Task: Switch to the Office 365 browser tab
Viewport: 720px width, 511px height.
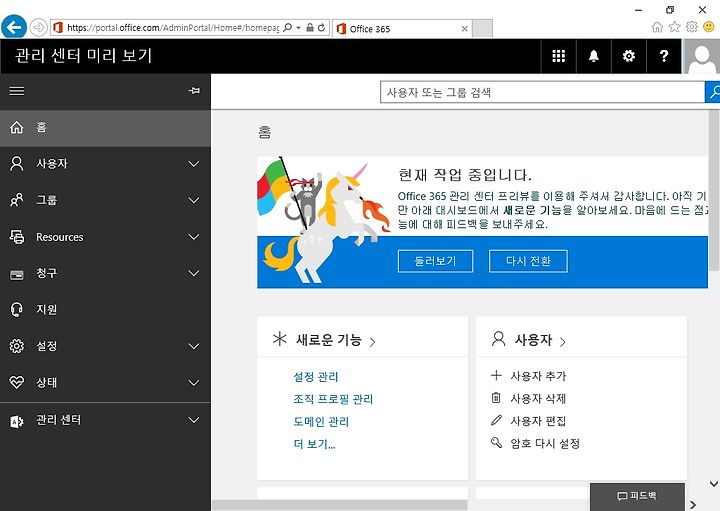Action: pyautogui.click(x=402, y=28)
